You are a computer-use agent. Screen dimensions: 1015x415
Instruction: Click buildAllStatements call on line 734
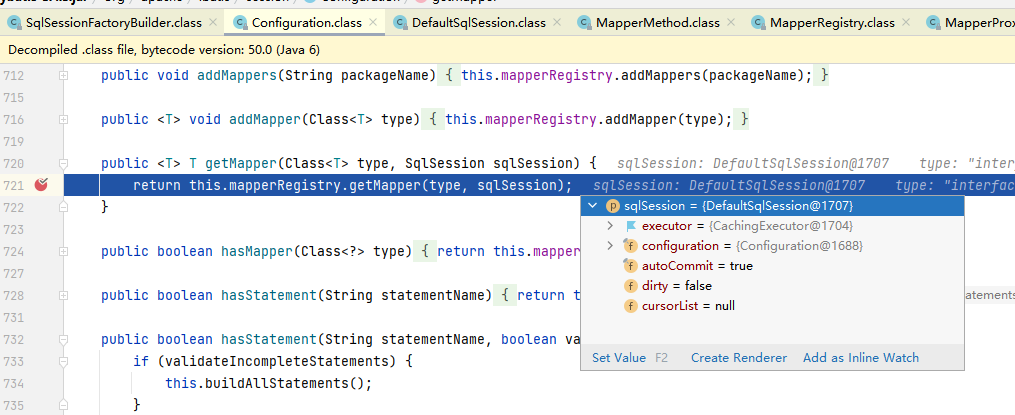tap(278, 383)
